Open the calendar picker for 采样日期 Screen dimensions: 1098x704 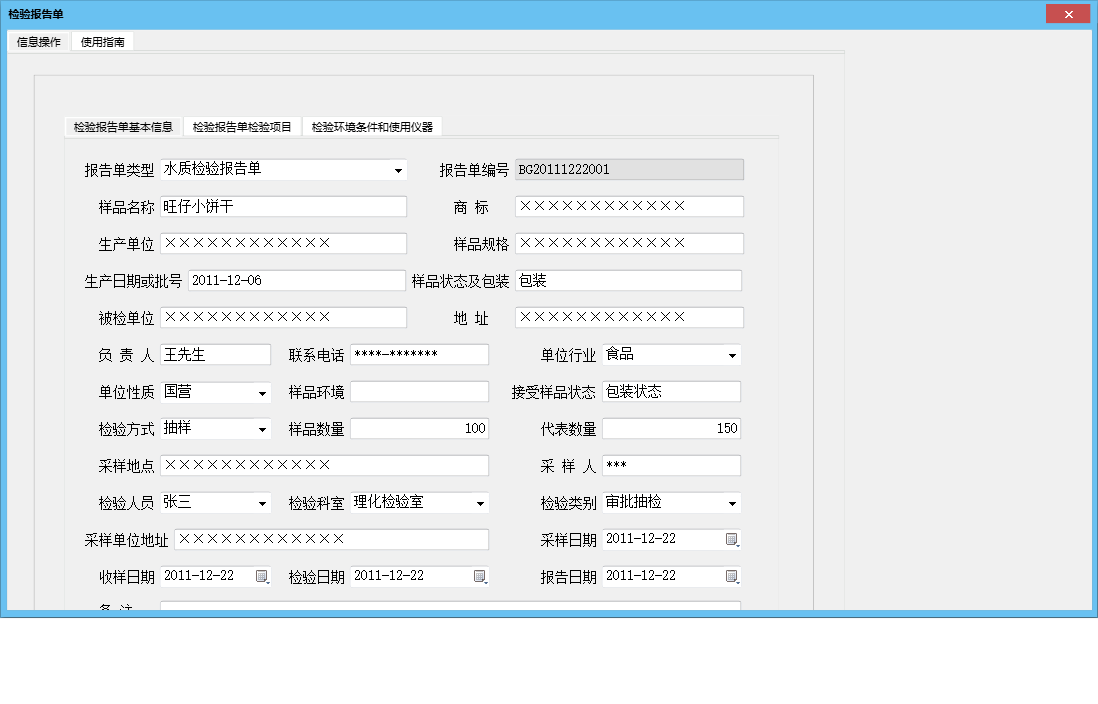click(732, 539)
